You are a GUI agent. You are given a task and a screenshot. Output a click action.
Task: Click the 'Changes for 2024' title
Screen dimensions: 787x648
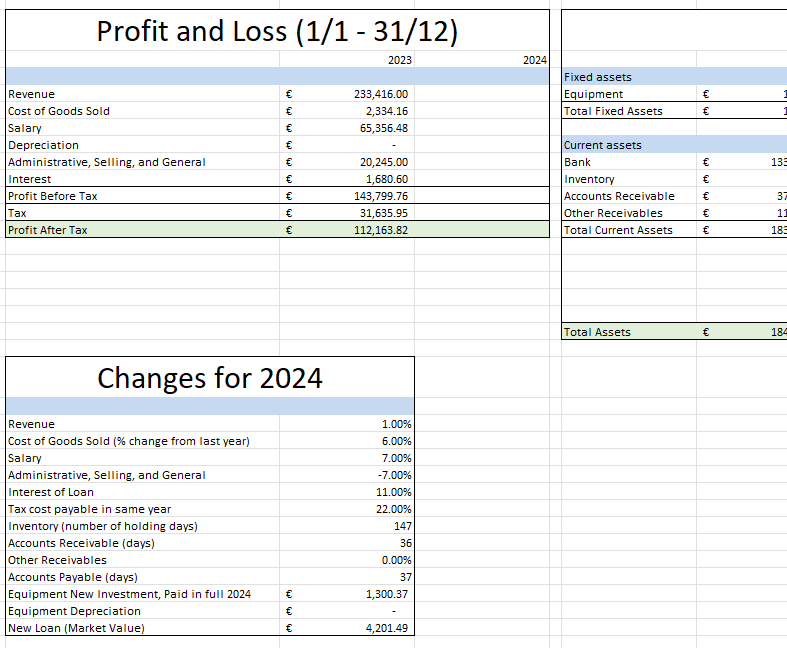point(210,378)
